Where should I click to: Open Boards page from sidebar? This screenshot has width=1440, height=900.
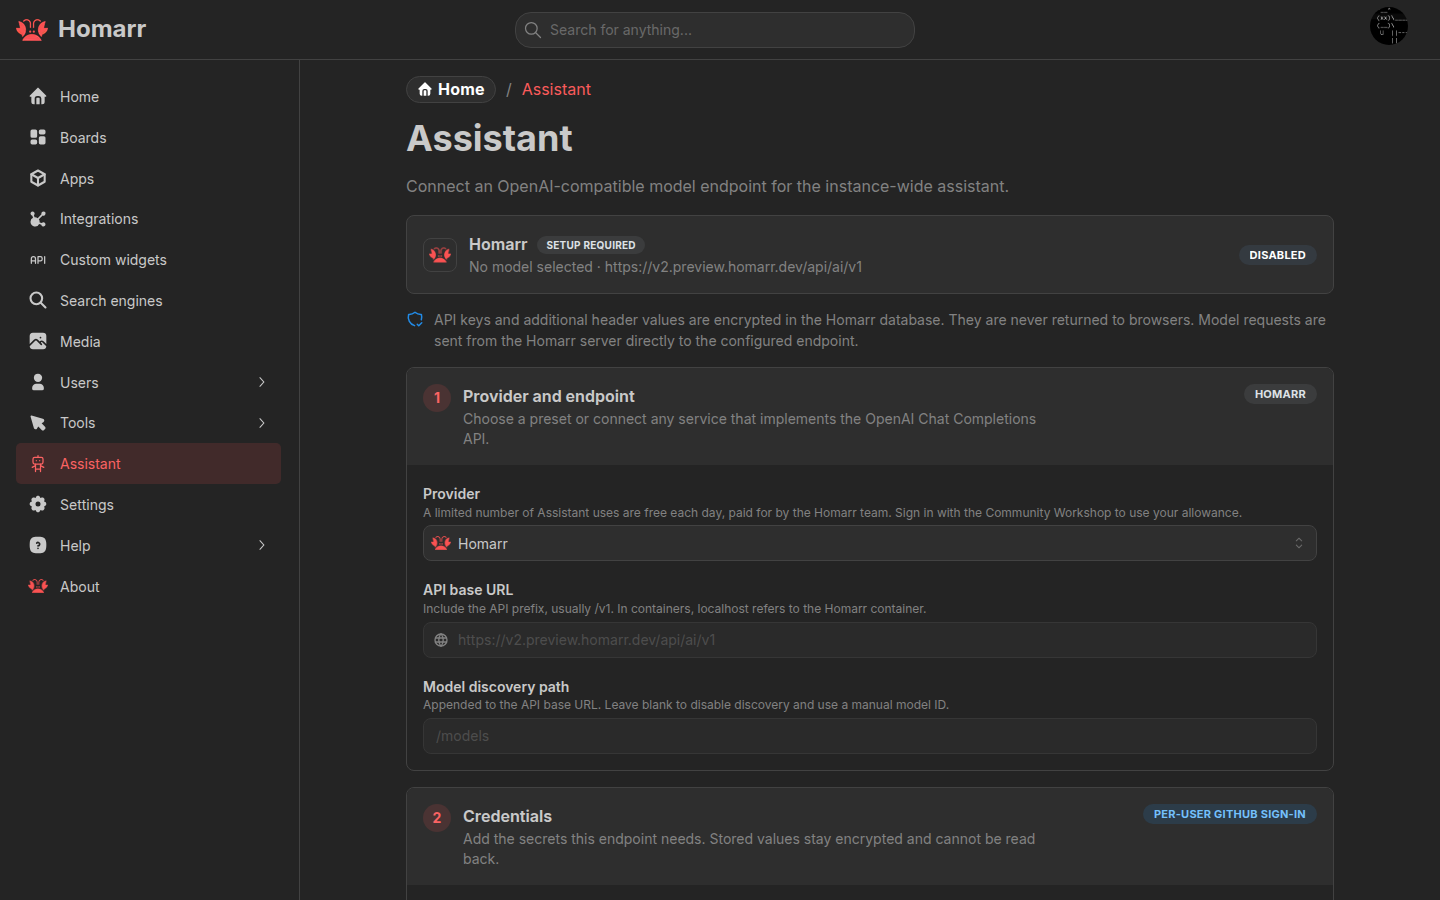click(x=148, y=138)
